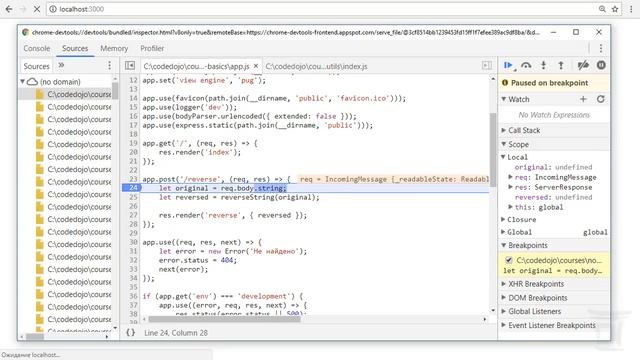This screenshot has height=360, width=640.
Task: Step over next function call
Action: click(x=526, y=65)
